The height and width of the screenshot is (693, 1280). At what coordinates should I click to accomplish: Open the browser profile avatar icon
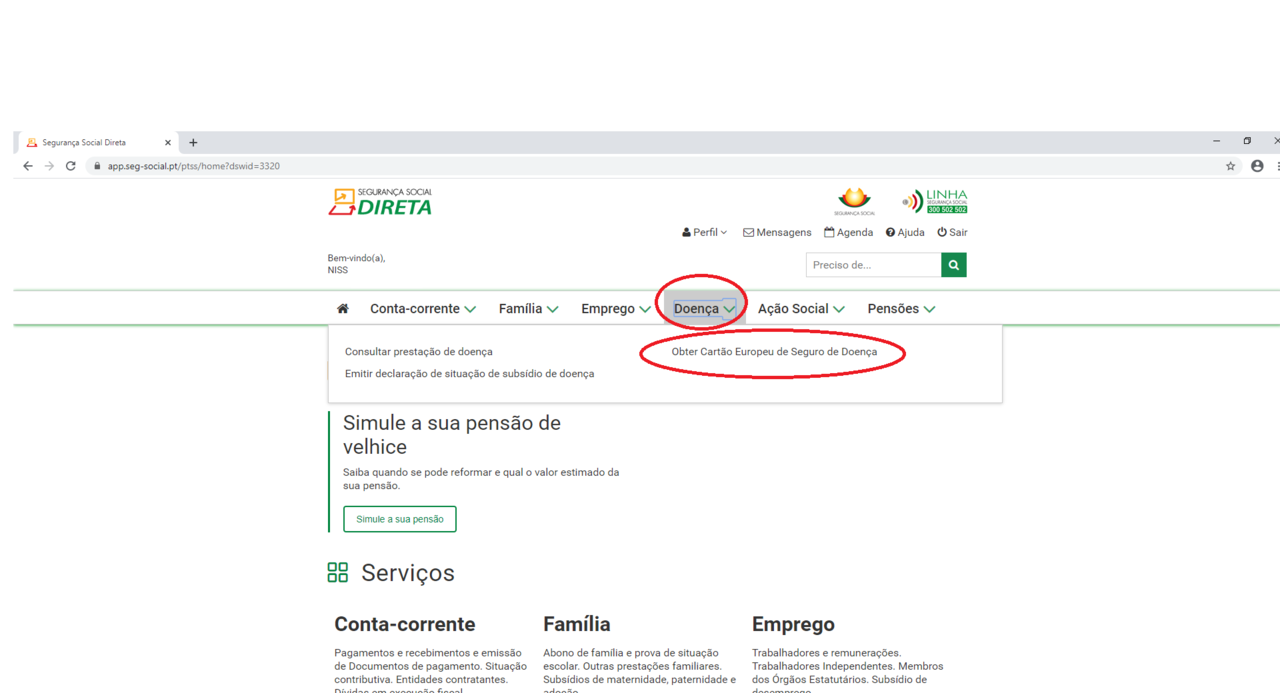coord(1257,166)
